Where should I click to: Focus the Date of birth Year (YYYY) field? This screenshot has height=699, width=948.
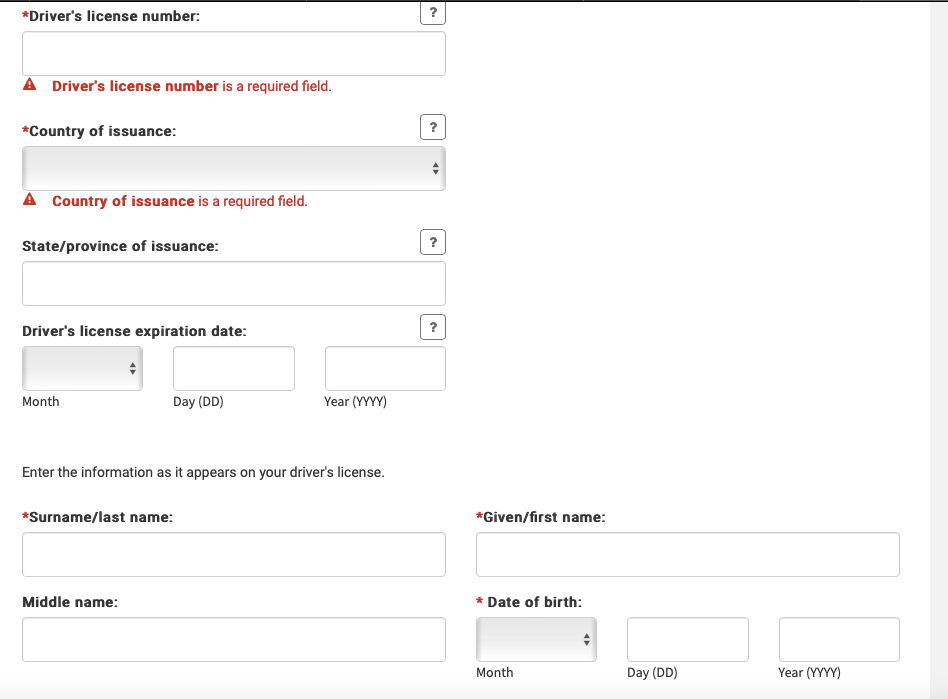tap(839, 639)
